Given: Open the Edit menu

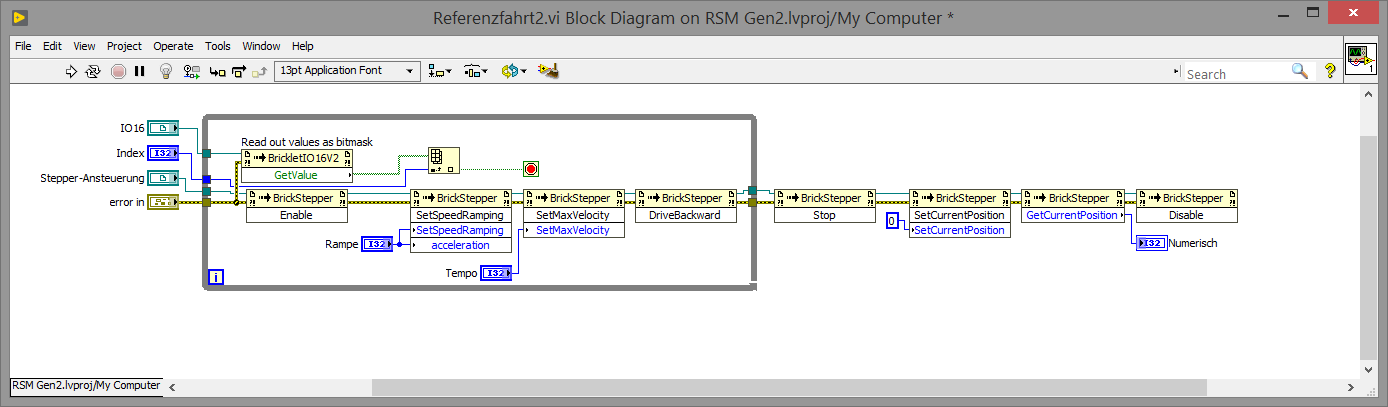Looking at the screenshot, I should (53, 46).
